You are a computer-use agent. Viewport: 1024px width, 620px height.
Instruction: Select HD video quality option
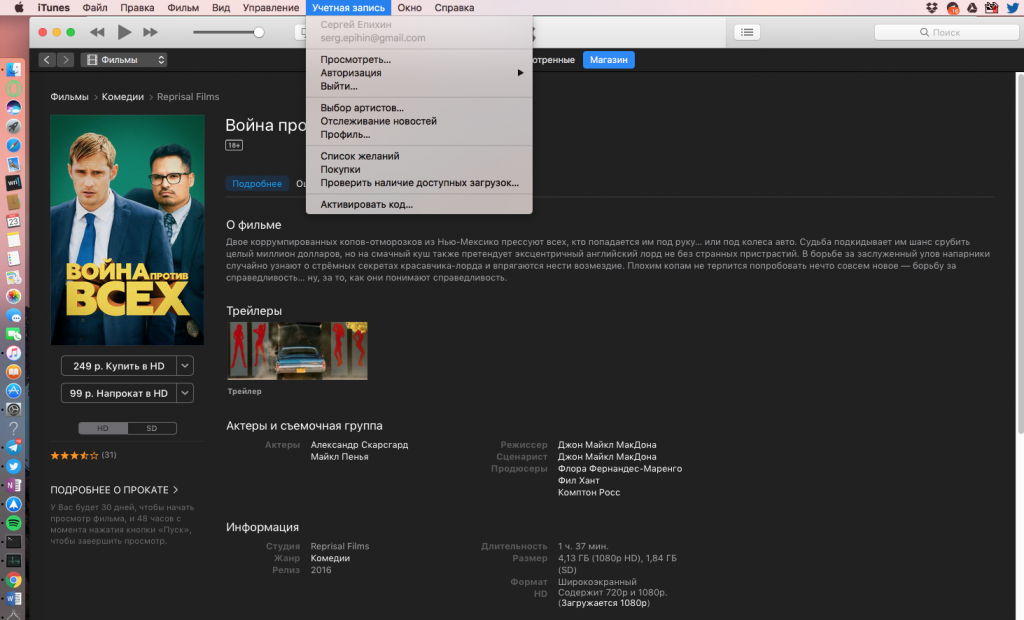pos(103,428)
